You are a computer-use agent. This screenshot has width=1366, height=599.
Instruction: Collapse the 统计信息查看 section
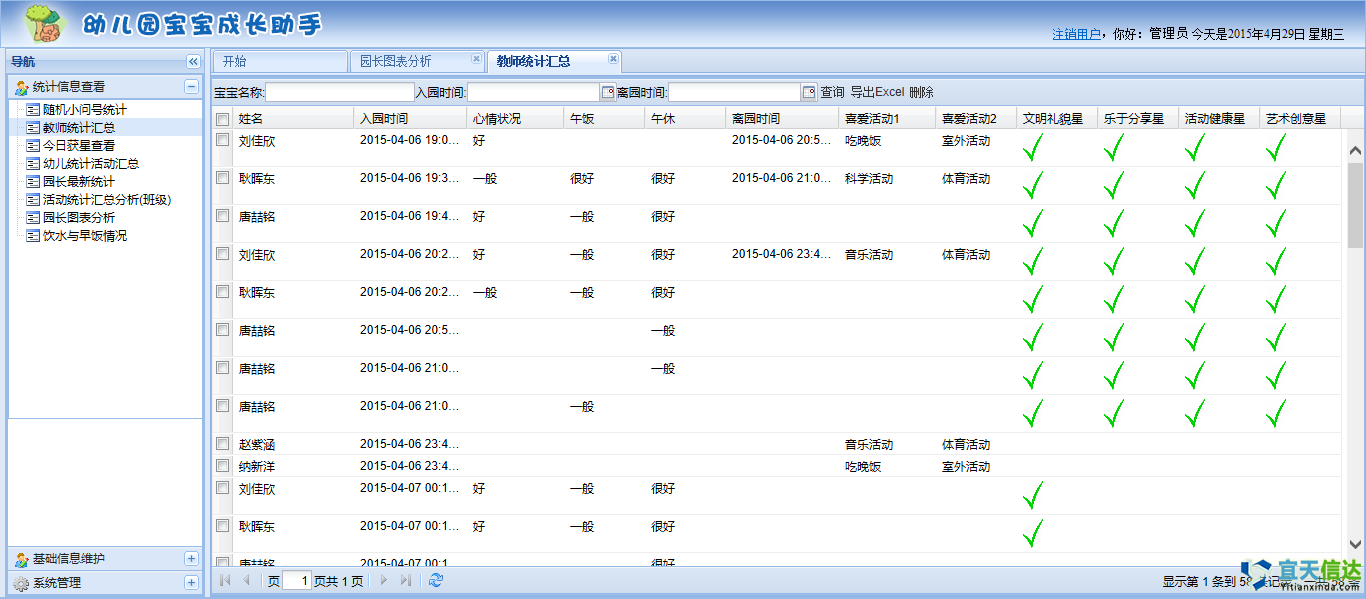tap(190, 85)
